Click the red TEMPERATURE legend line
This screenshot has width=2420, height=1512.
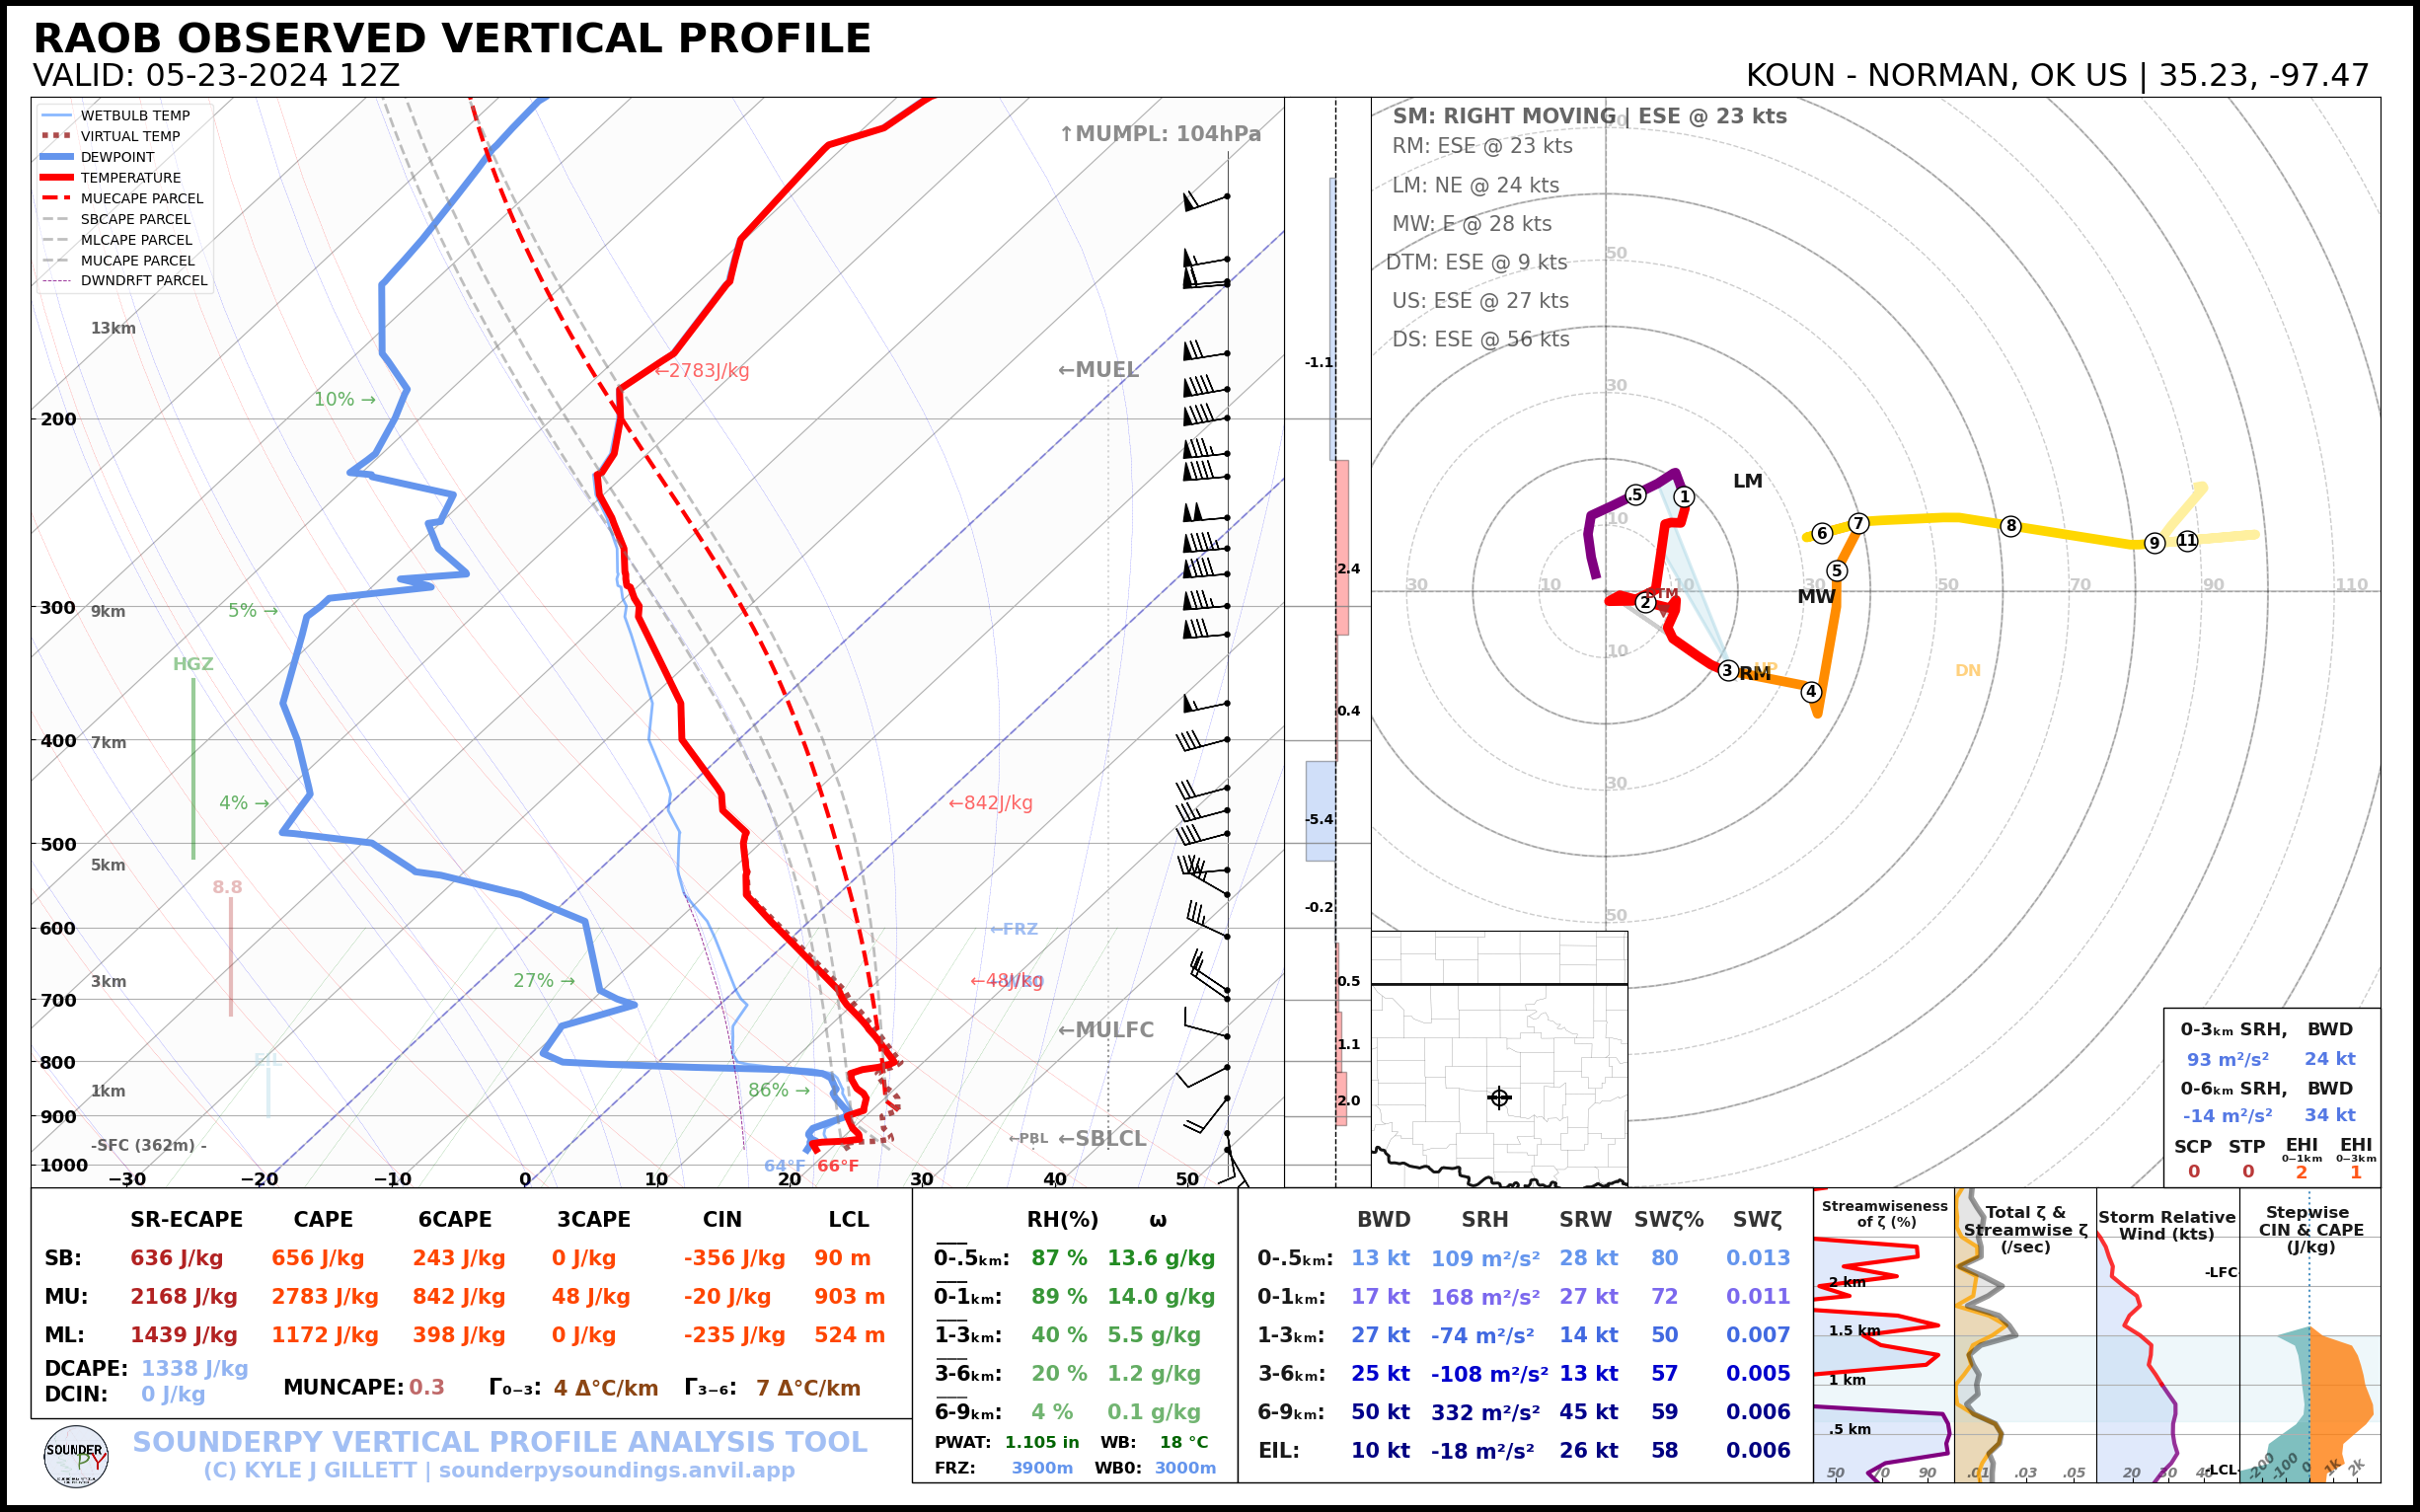57,178
